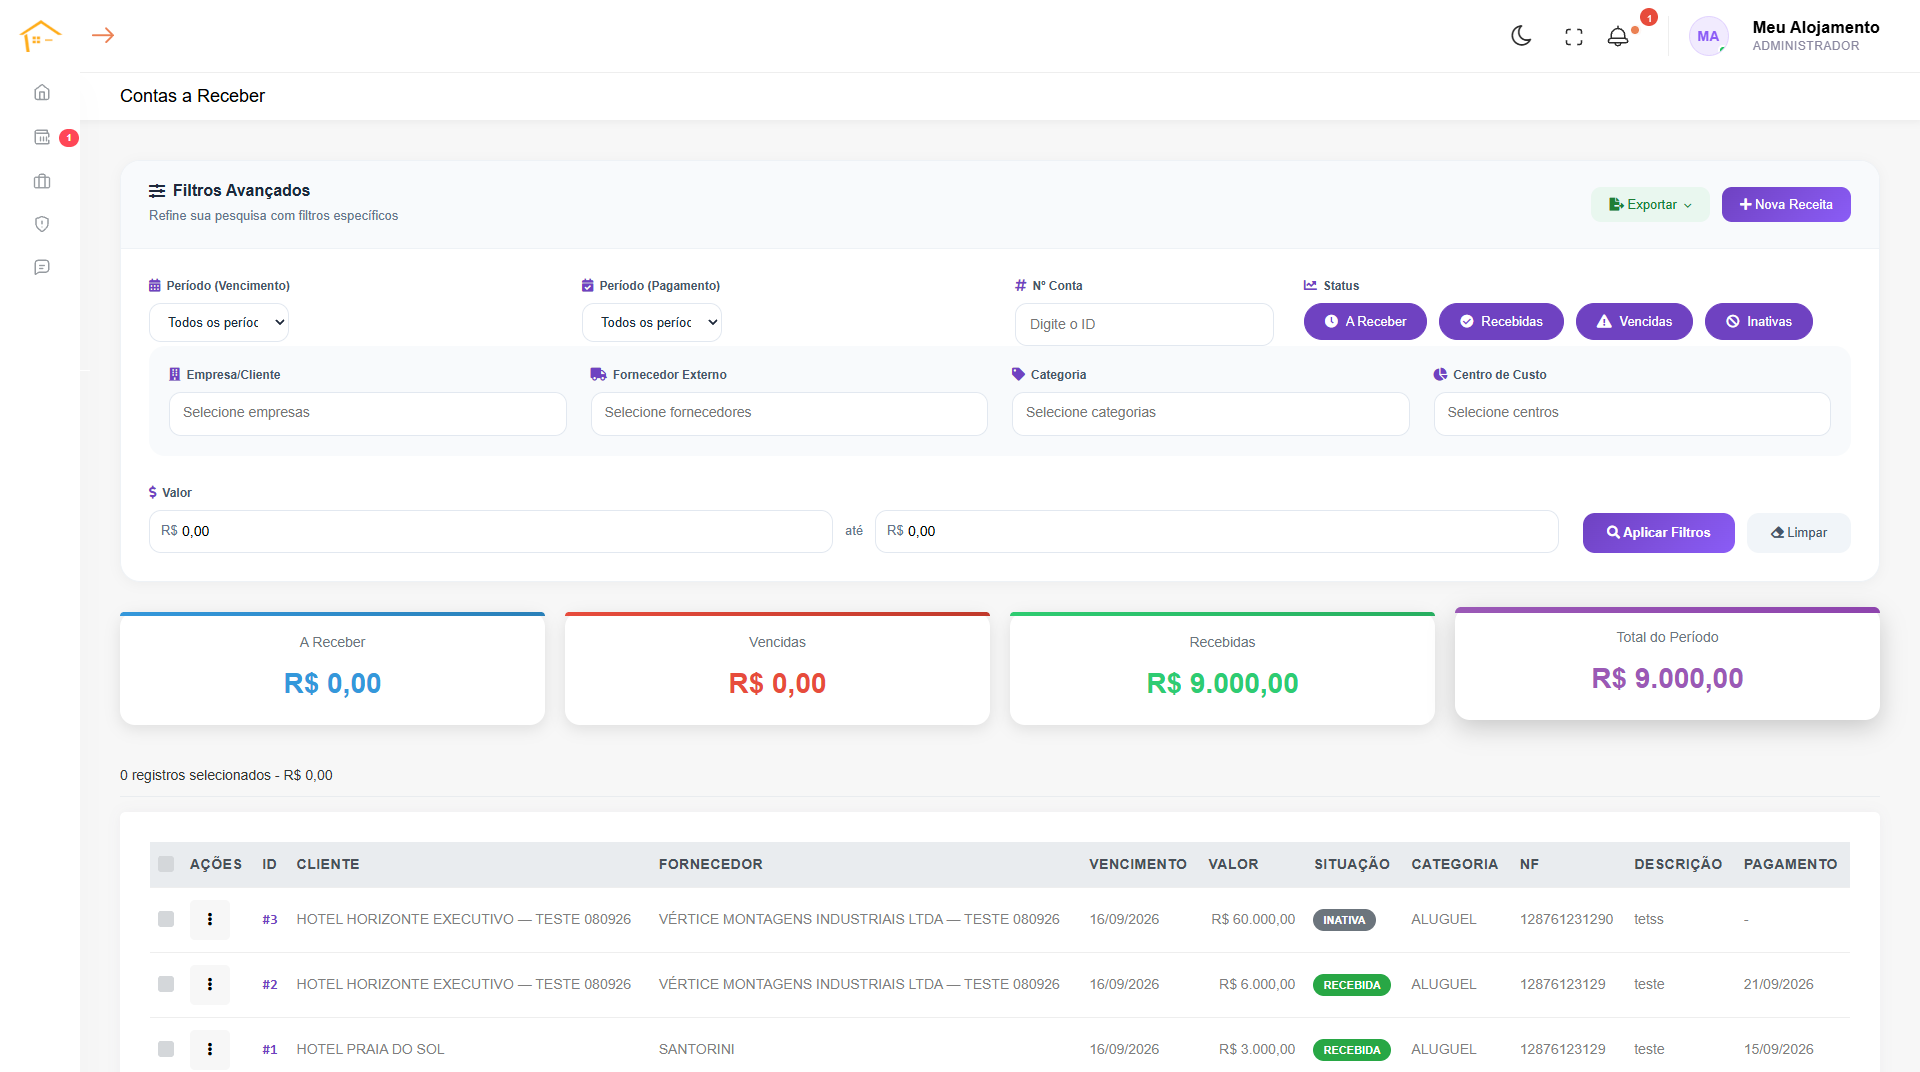Click Limpar button

pos(1799,532)
